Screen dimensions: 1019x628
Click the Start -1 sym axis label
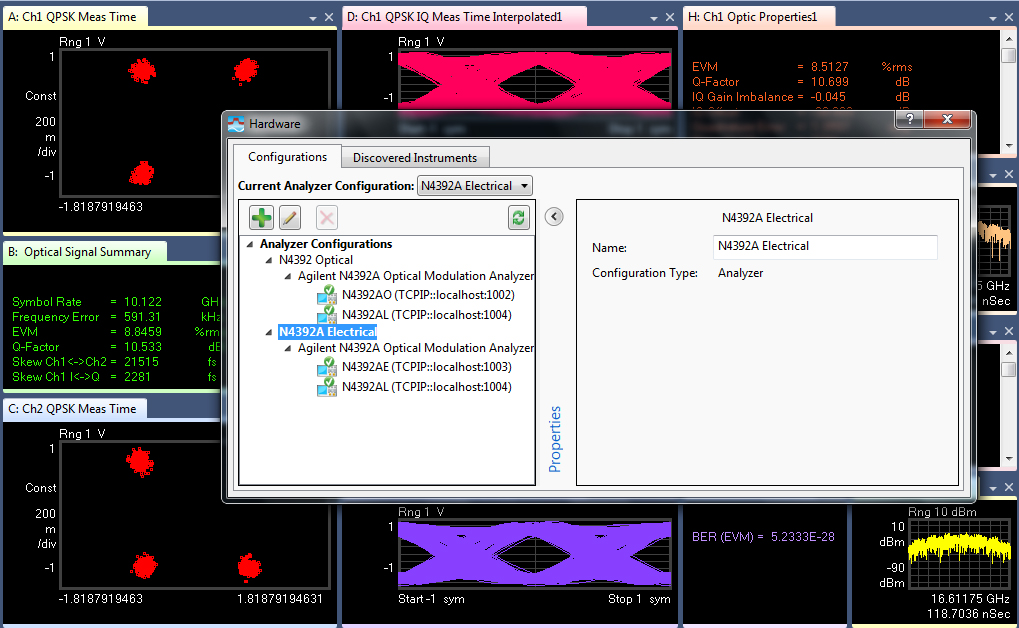(431, 599)
